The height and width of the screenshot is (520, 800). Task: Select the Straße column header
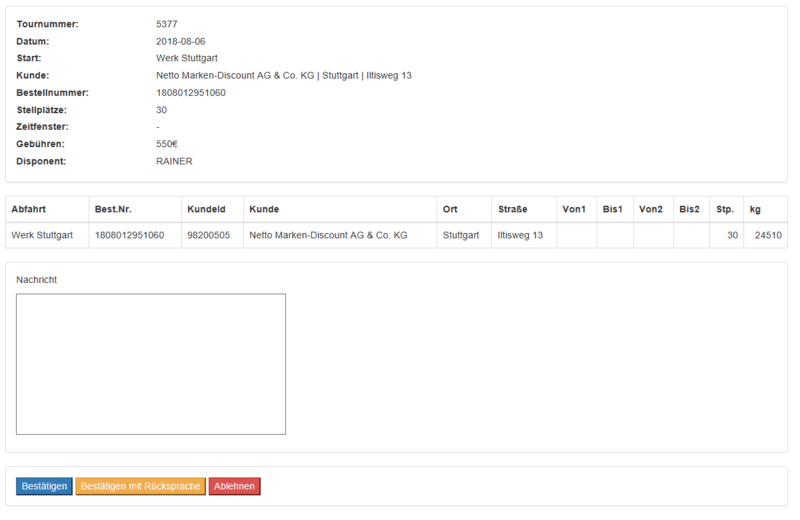coord(513,209)
